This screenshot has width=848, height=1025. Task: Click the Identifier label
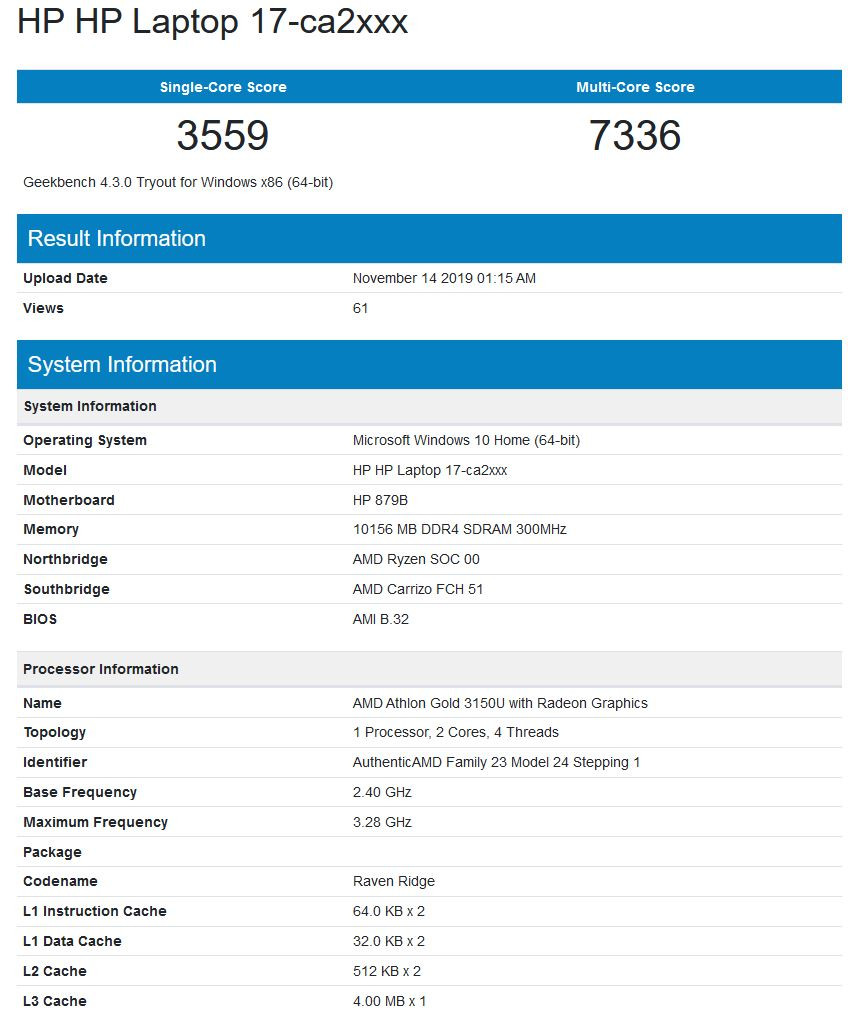55,763
